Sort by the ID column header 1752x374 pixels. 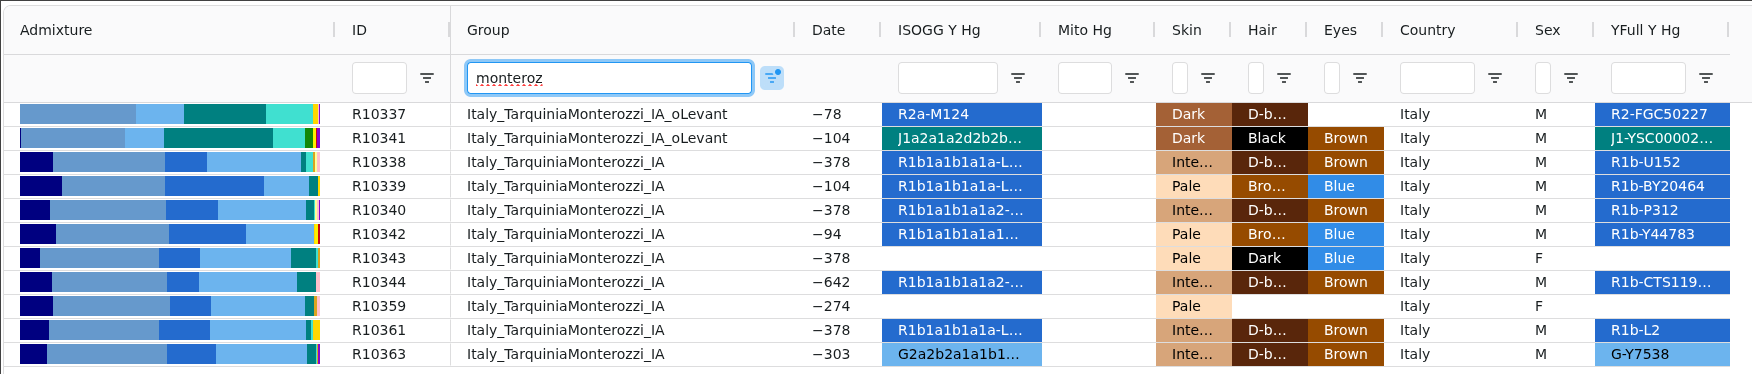[359, 30]
